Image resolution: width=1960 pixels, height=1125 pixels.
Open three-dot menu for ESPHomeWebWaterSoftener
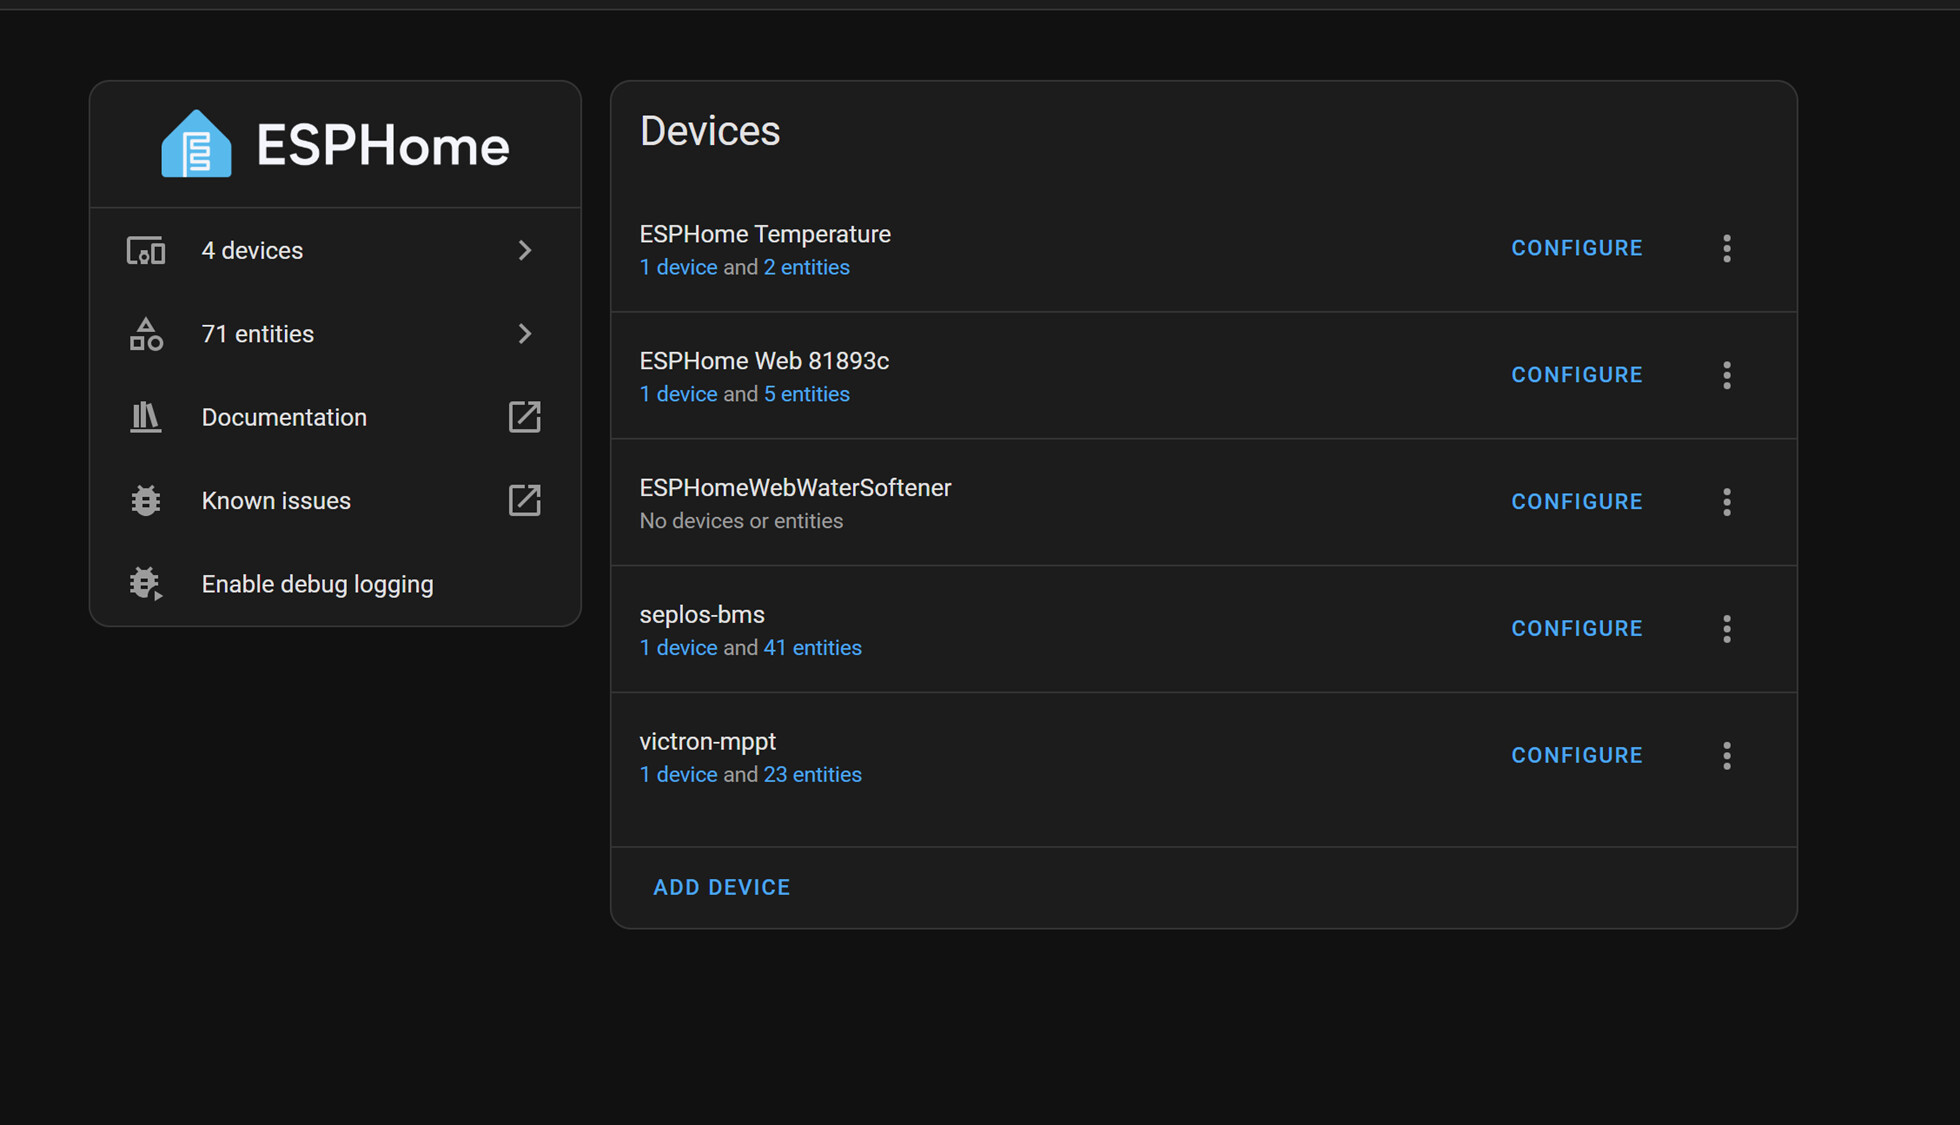pyautogui.click(x=1726, y=502)
